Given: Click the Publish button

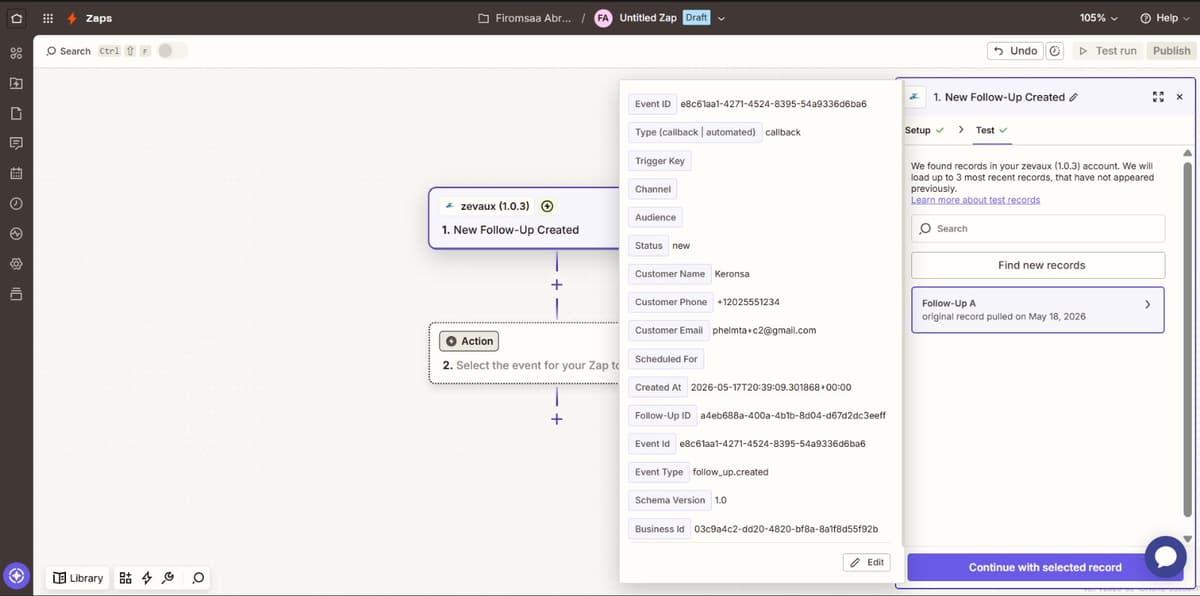Looking at the screenshot, I should 1171,51.
